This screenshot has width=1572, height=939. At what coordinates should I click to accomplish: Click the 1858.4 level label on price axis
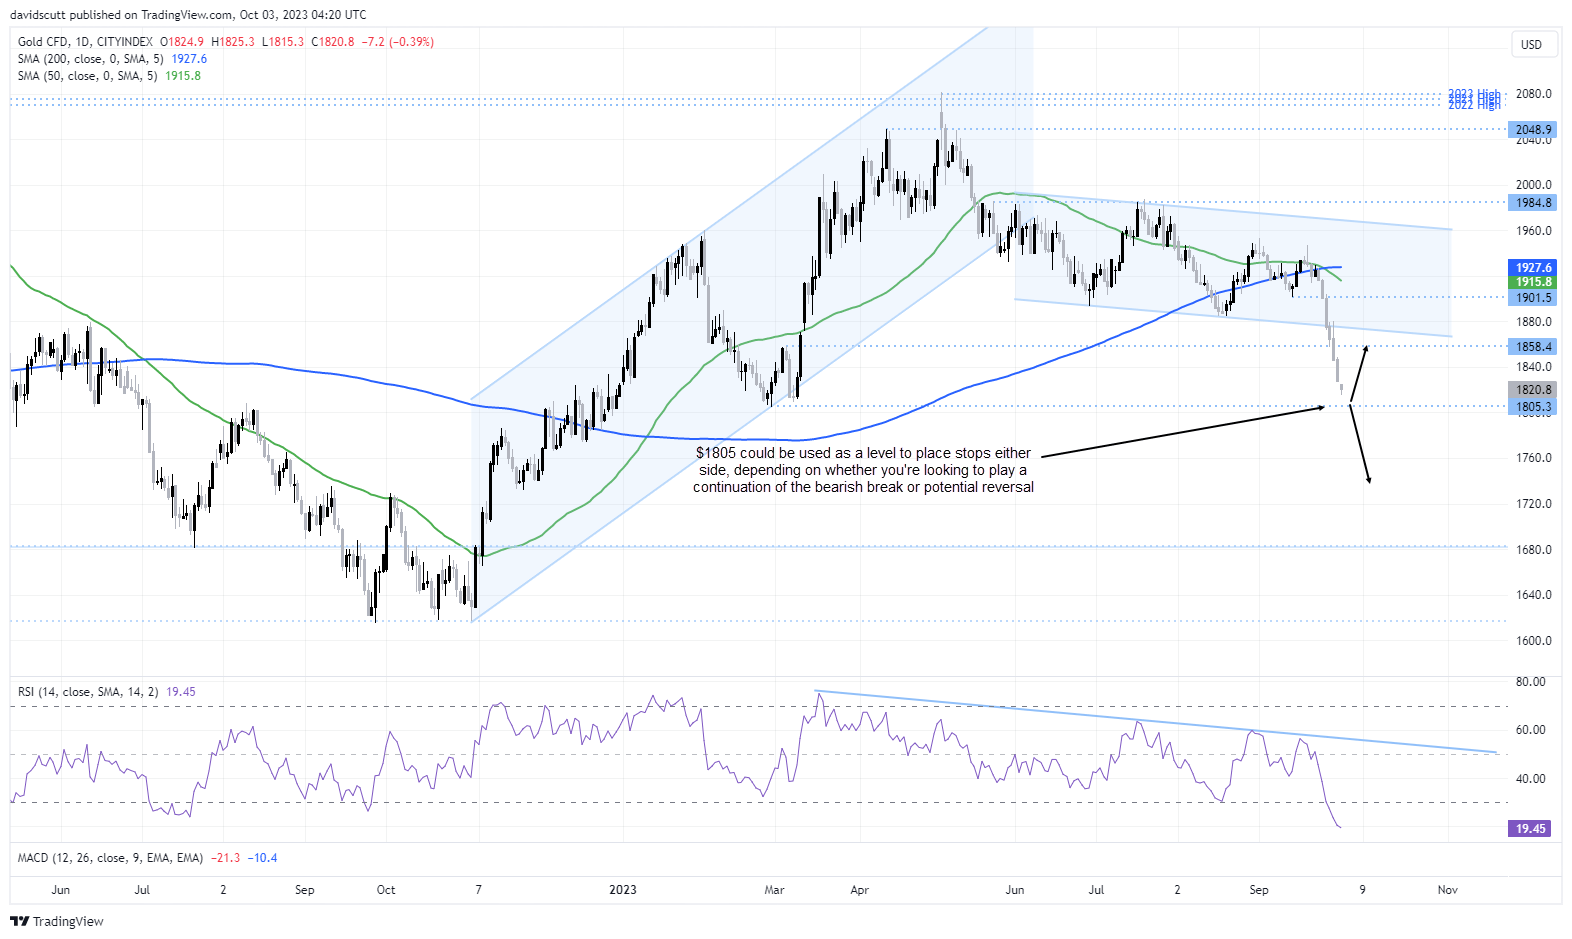[1532, 347]
